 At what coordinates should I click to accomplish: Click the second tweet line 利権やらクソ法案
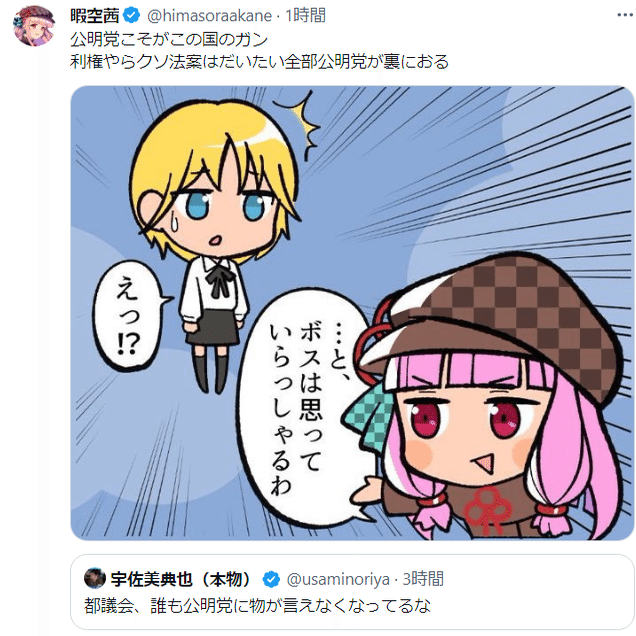pos(259,62)
